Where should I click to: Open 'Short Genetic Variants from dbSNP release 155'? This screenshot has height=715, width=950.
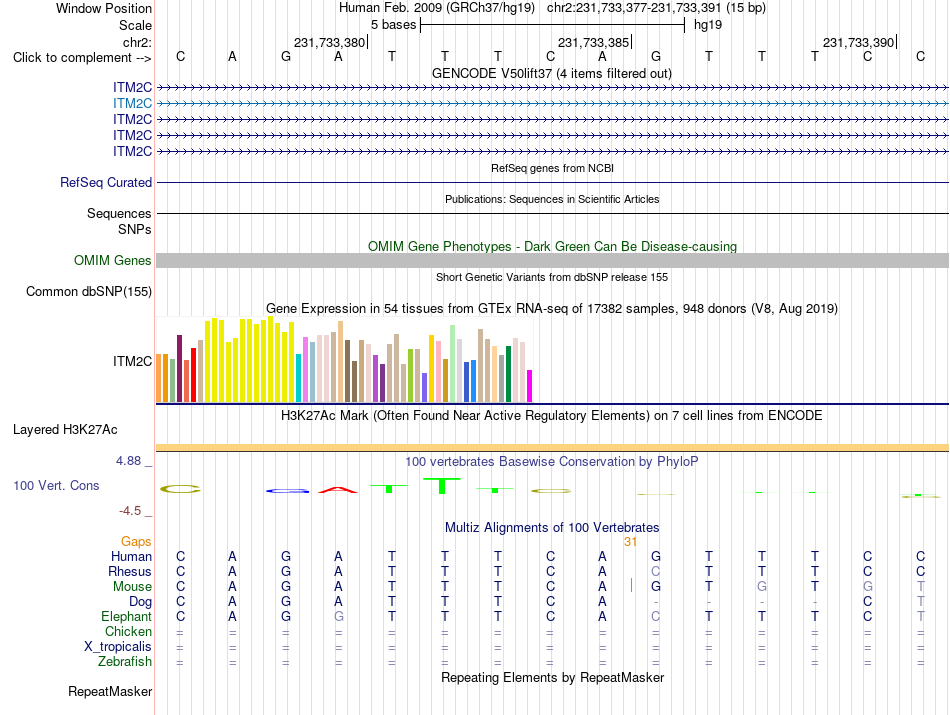552,278
